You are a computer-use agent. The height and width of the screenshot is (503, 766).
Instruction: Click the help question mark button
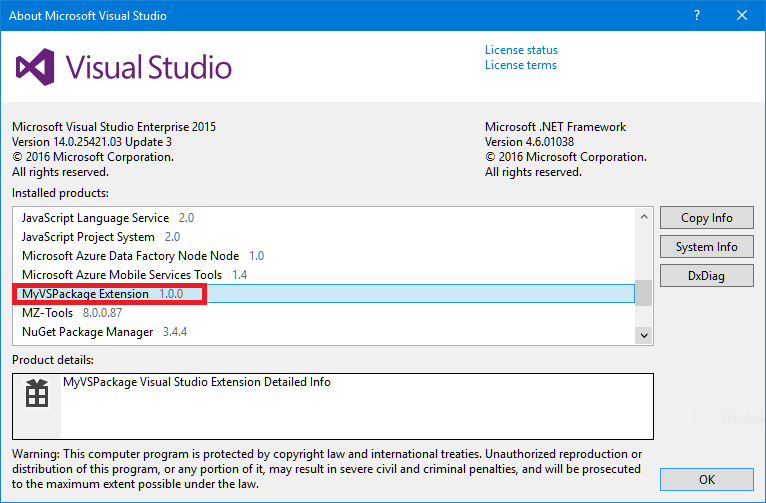coord(697,15)
